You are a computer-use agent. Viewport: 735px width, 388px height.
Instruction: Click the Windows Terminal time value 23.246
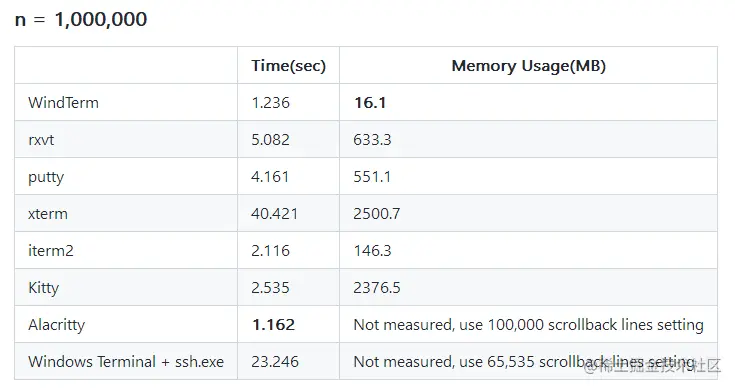coord(275,362)
